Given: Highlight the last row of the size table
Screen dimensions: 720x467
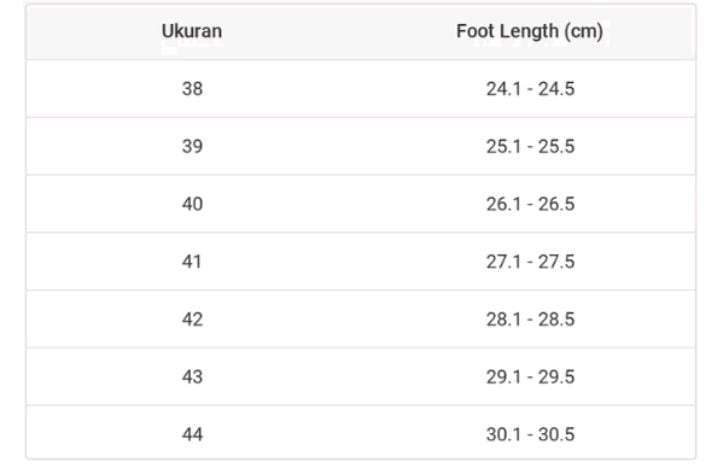Looking at the screenshot, I should [360, 434].
